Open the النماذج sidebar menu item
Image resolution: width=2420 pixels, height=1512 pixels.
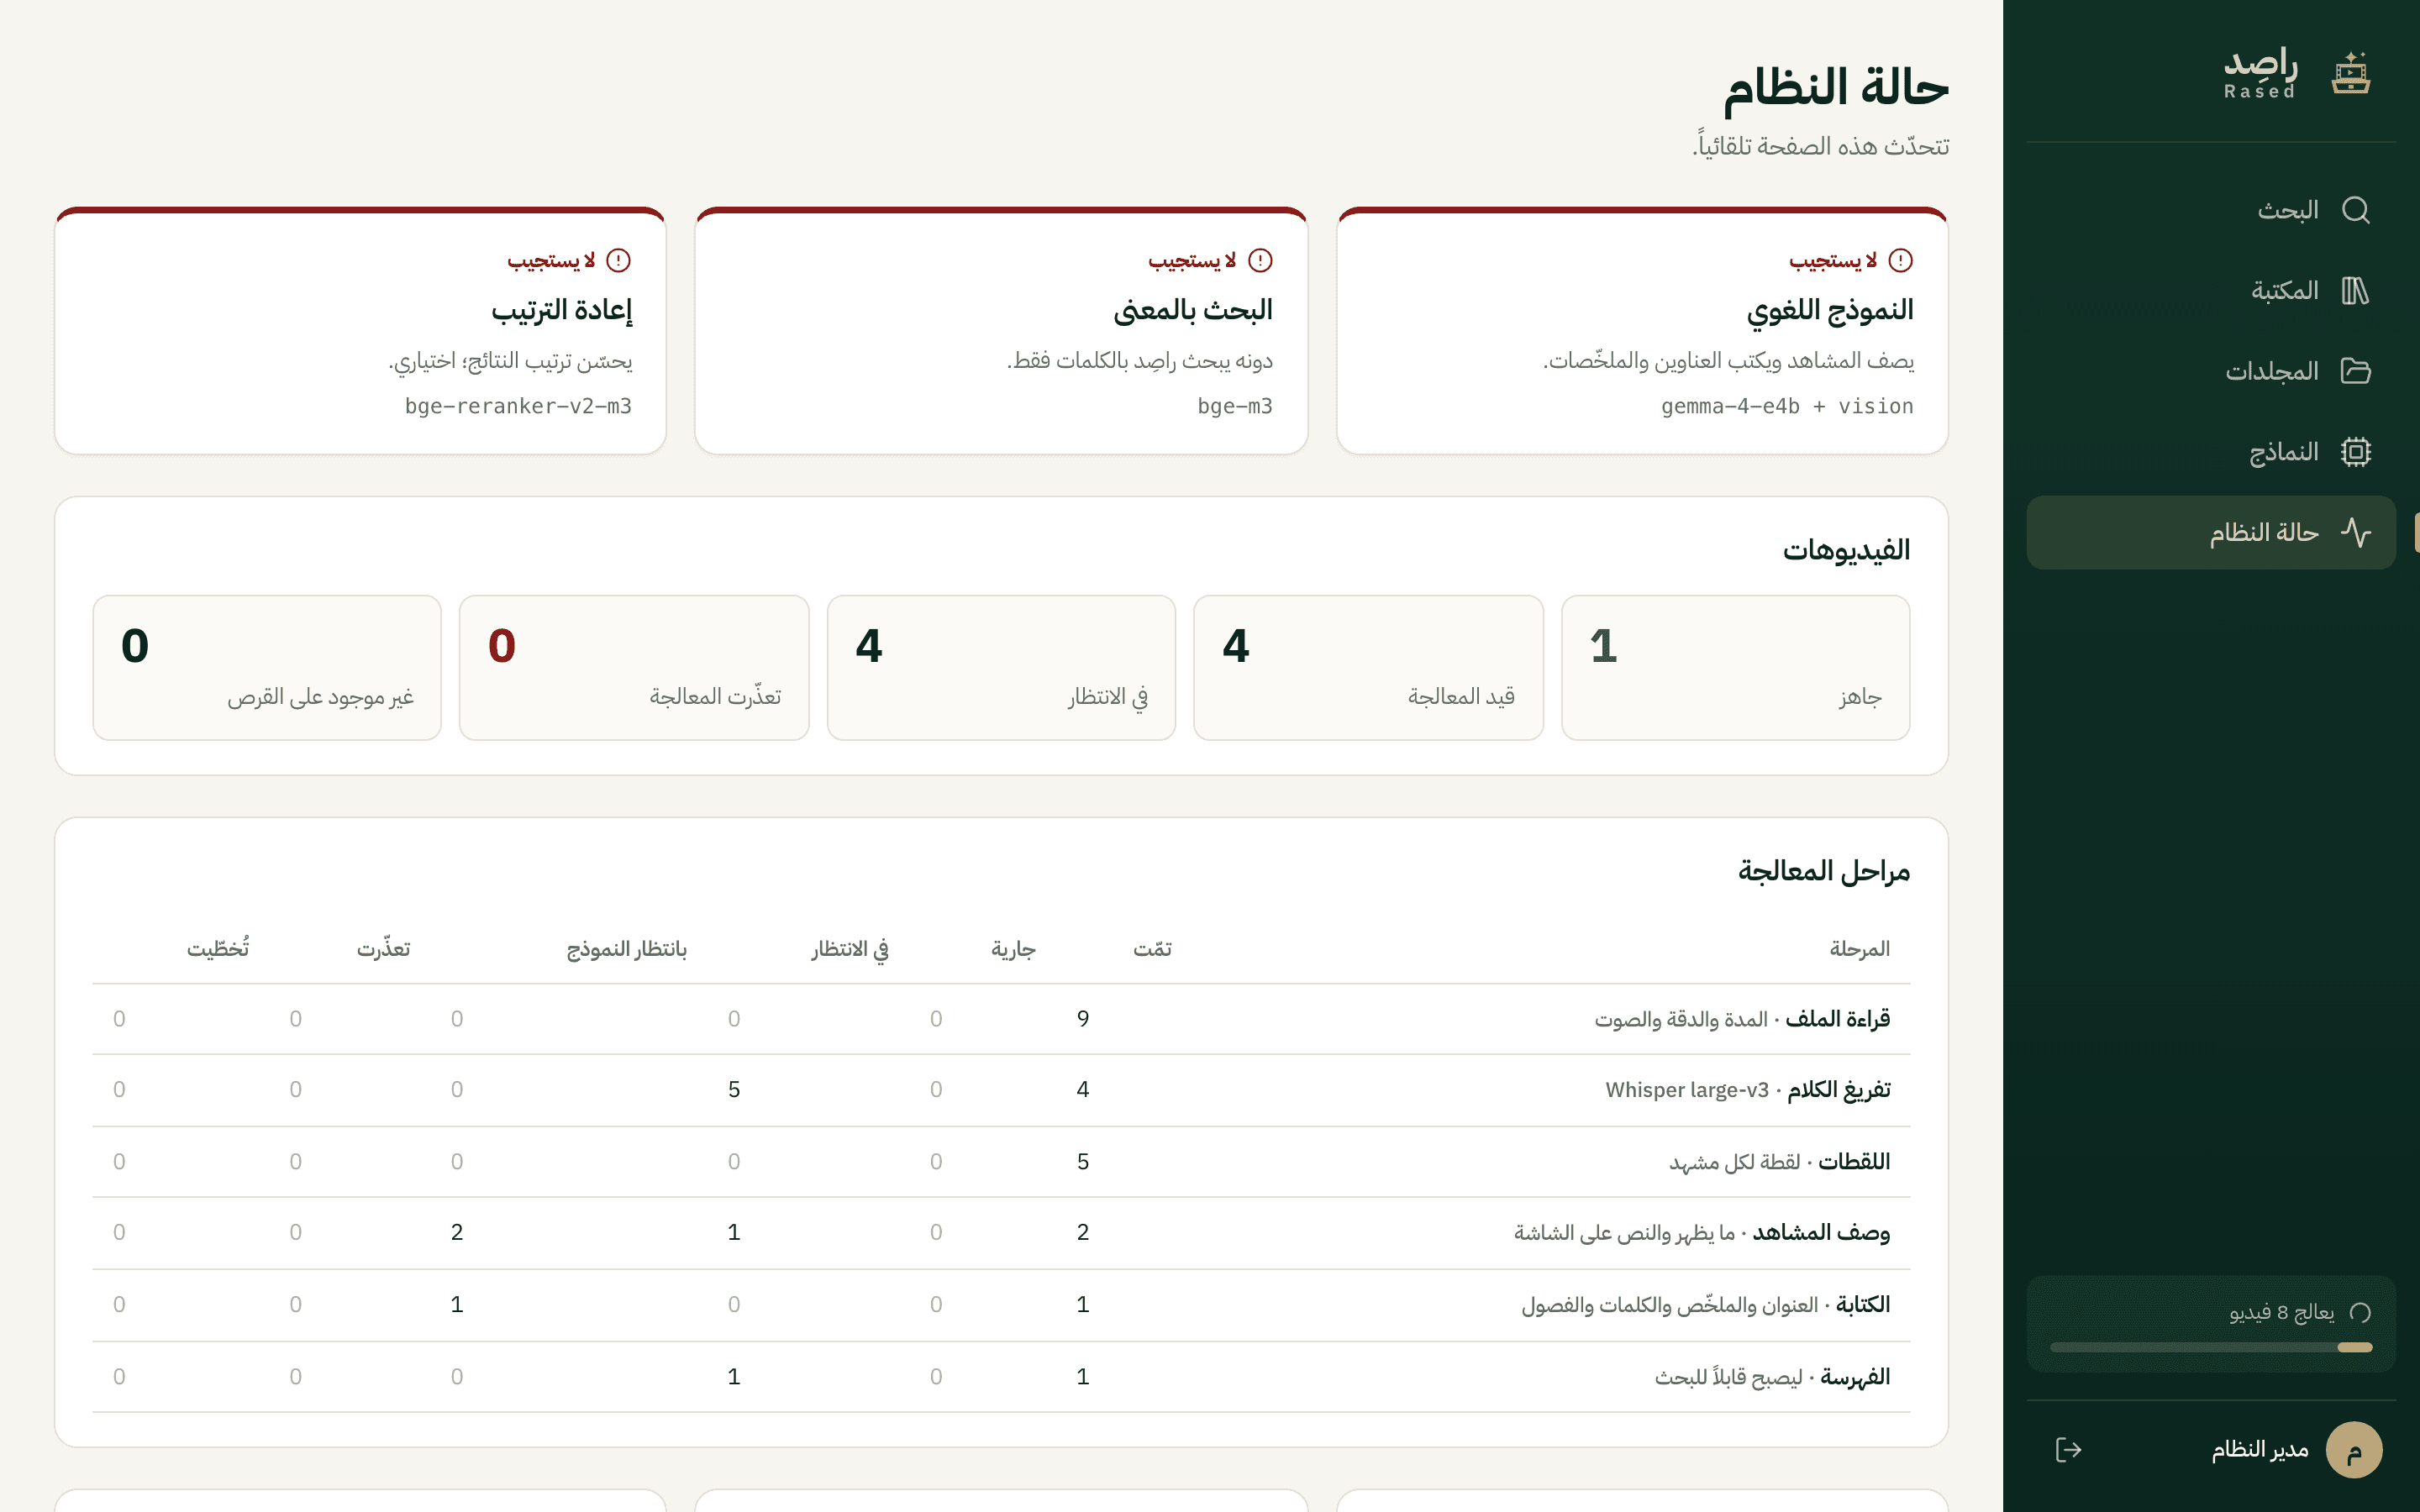(x=2211, y=452)
